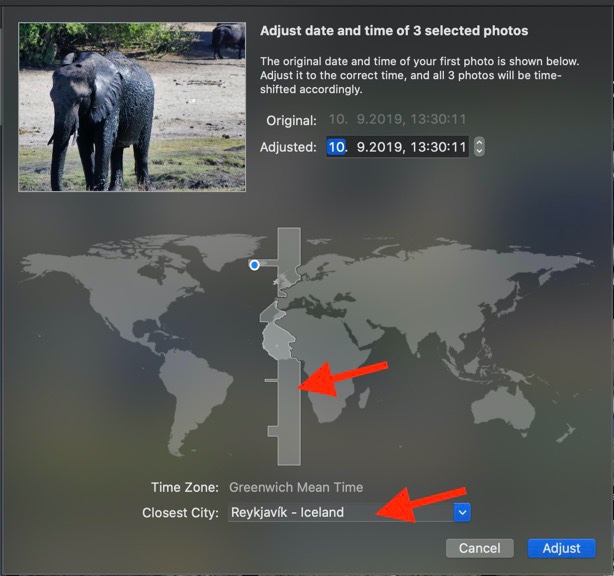Click the highlighted GMT time zone band
The width and height of the screenshot is (614, 576).
pos(289,411)
